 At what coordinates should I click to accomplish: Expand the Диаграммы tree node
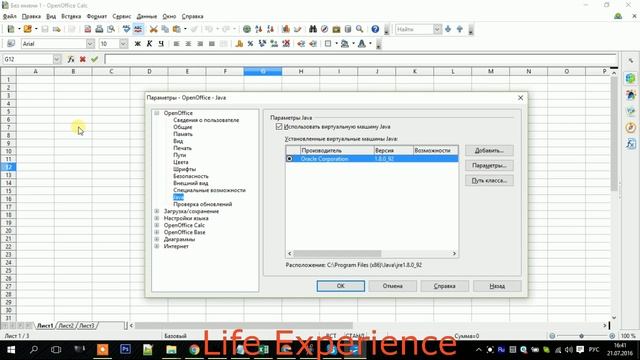point(157,239)
